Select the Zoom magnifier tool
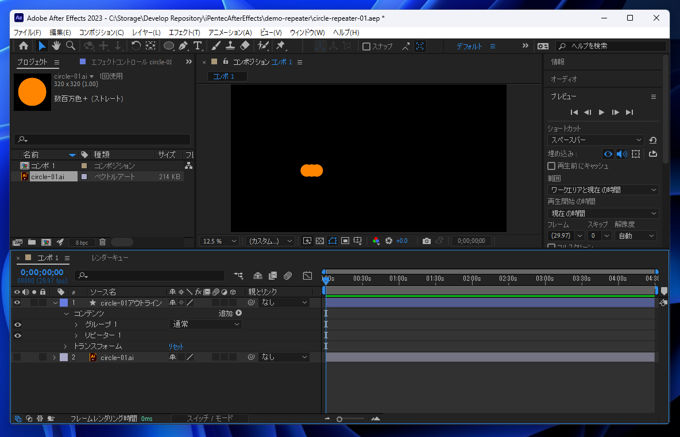680x437 pixels. [x=71, y=46]
